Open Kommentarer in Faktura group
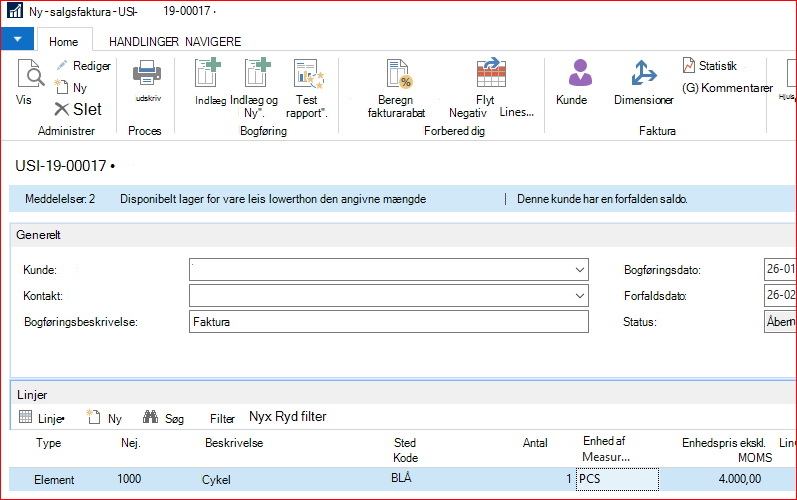Image resolution: width=797 pixels, height=500 pixels. point(727,88)
